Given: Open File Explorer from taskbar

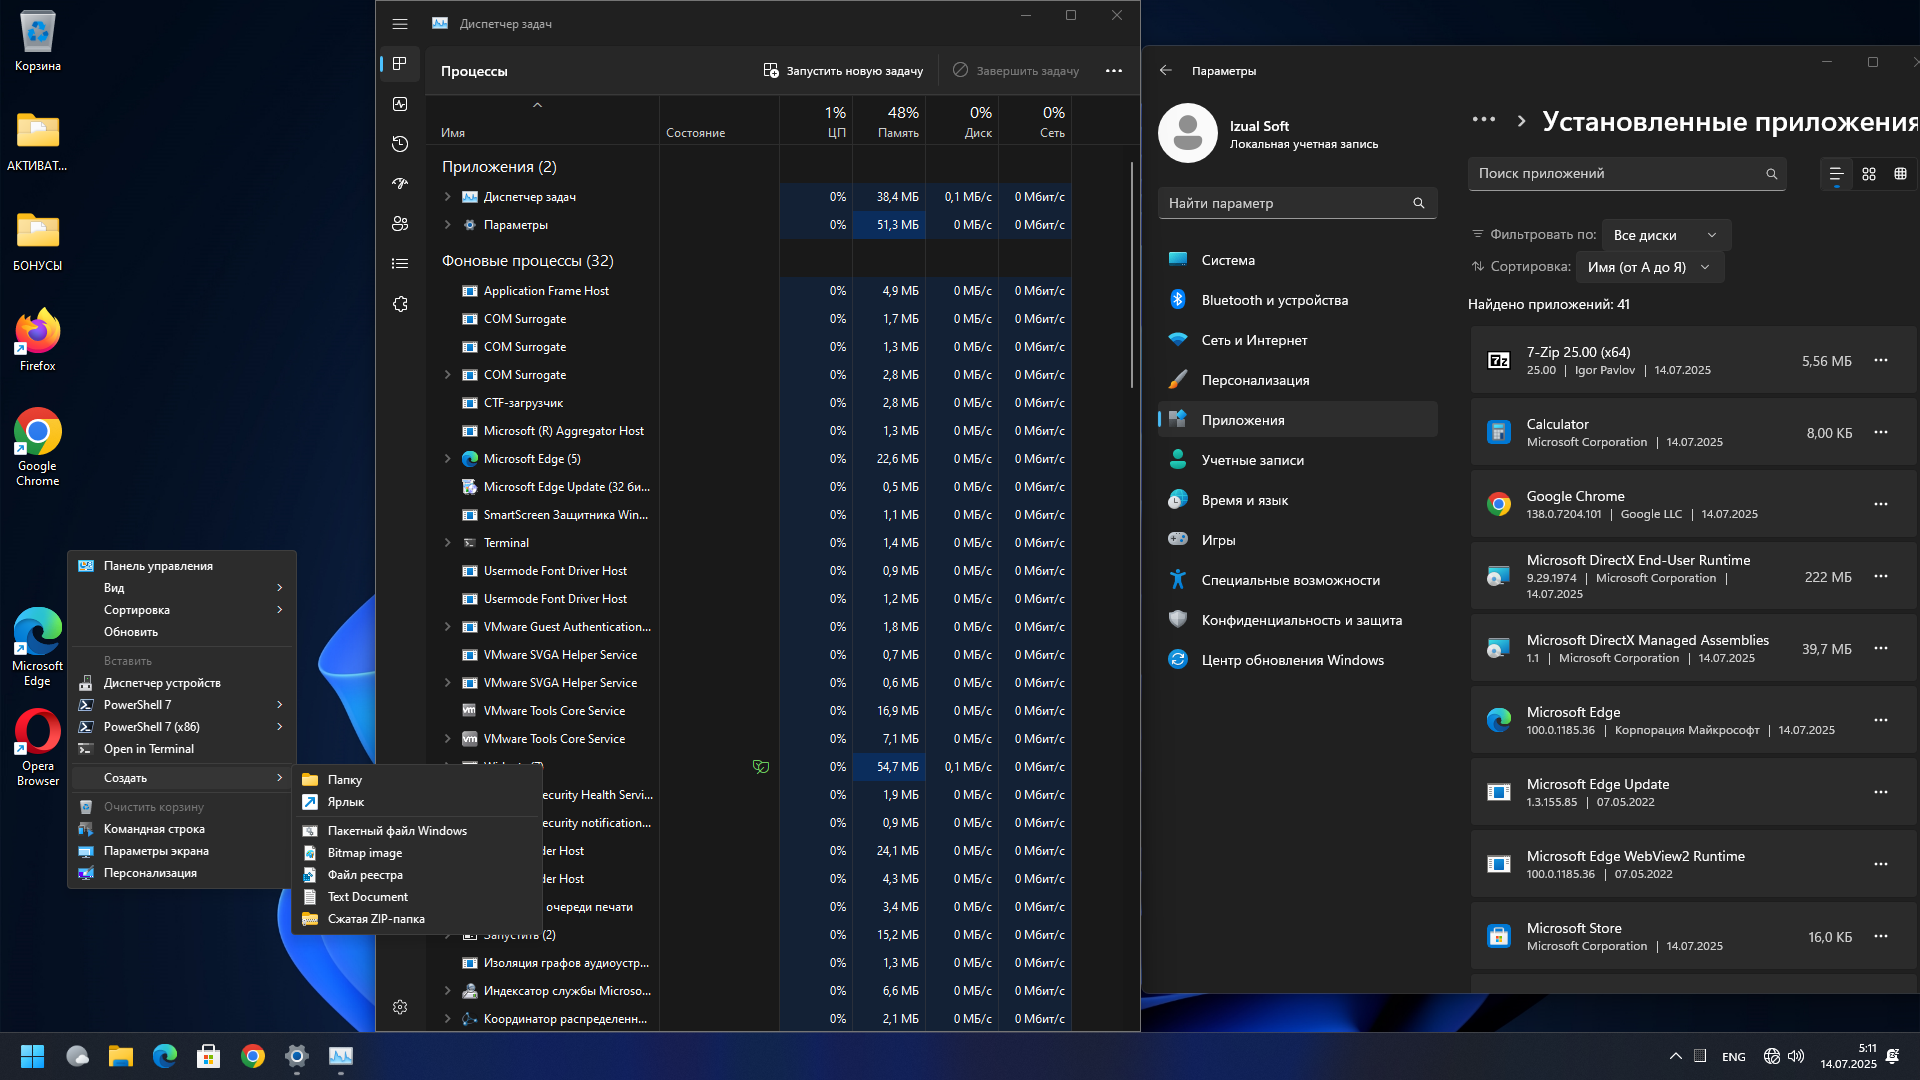Looking at the screenshot, I should (x=121, y=1056).
